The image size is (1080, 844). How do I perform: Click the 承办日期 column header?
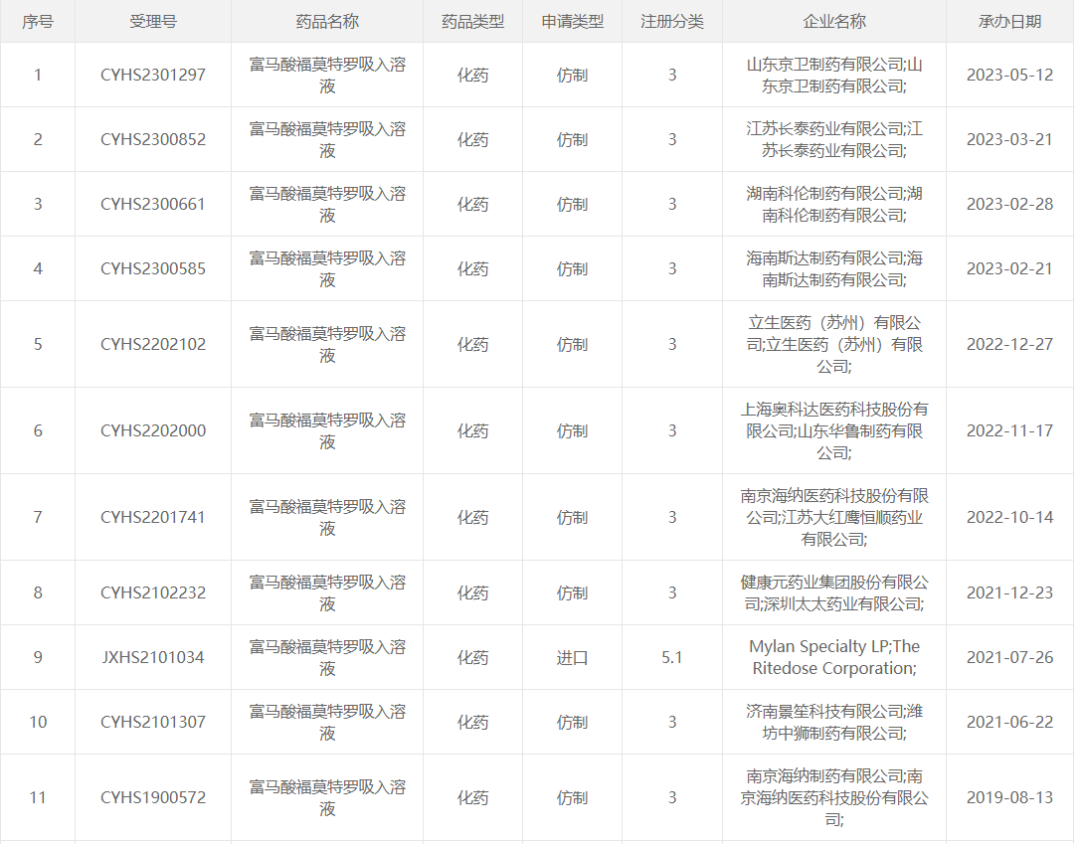[1010, 22]
